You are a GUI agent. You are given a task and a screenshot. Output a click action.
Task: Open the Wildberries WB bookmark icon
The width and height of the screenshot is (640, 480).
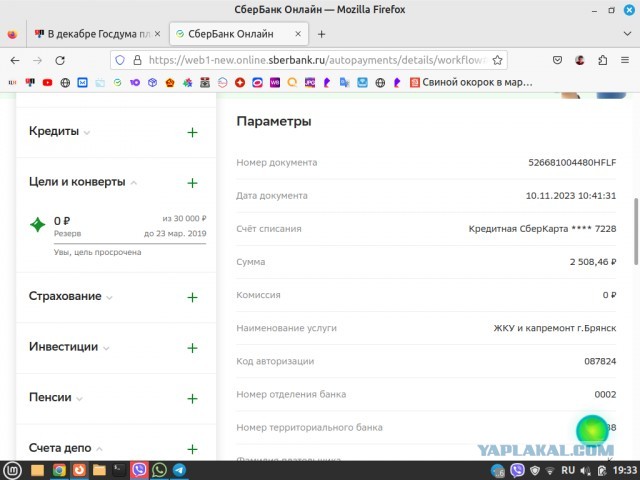click(x=275, y=82)
